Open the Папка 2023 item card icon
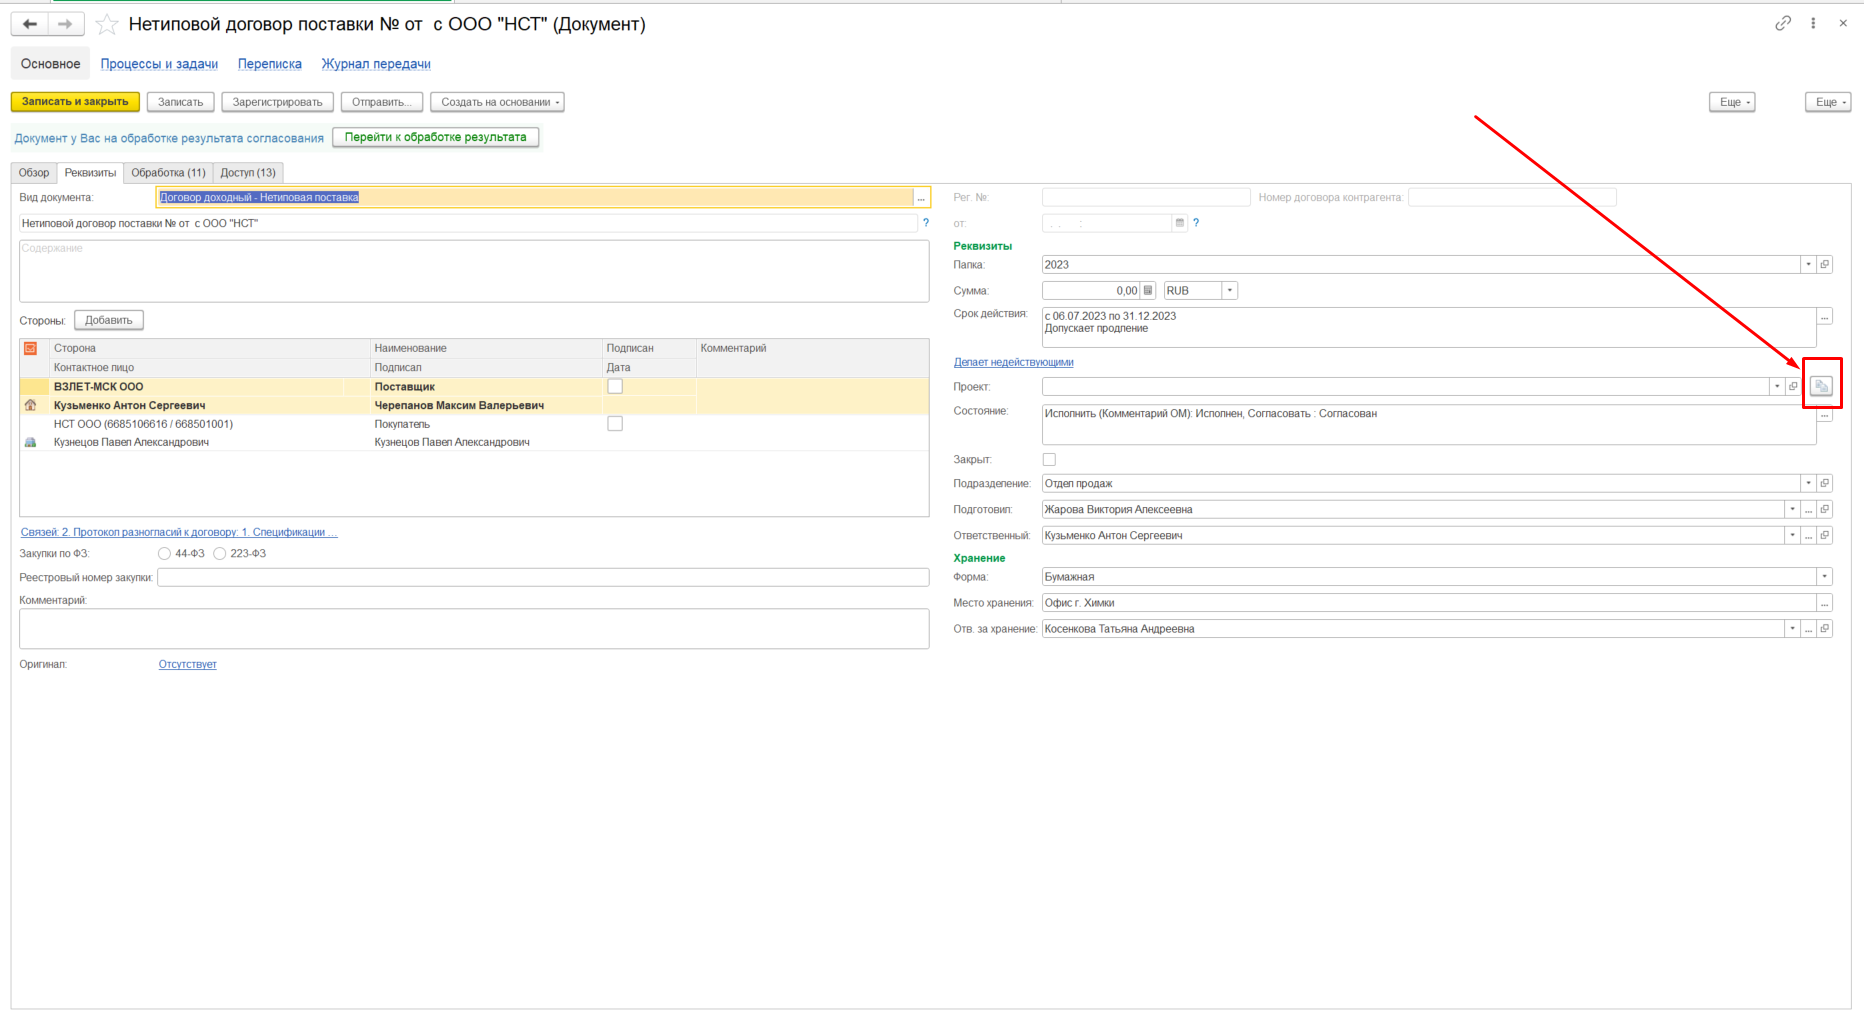This screenshot has width=1864, height=1014. 1825,265
